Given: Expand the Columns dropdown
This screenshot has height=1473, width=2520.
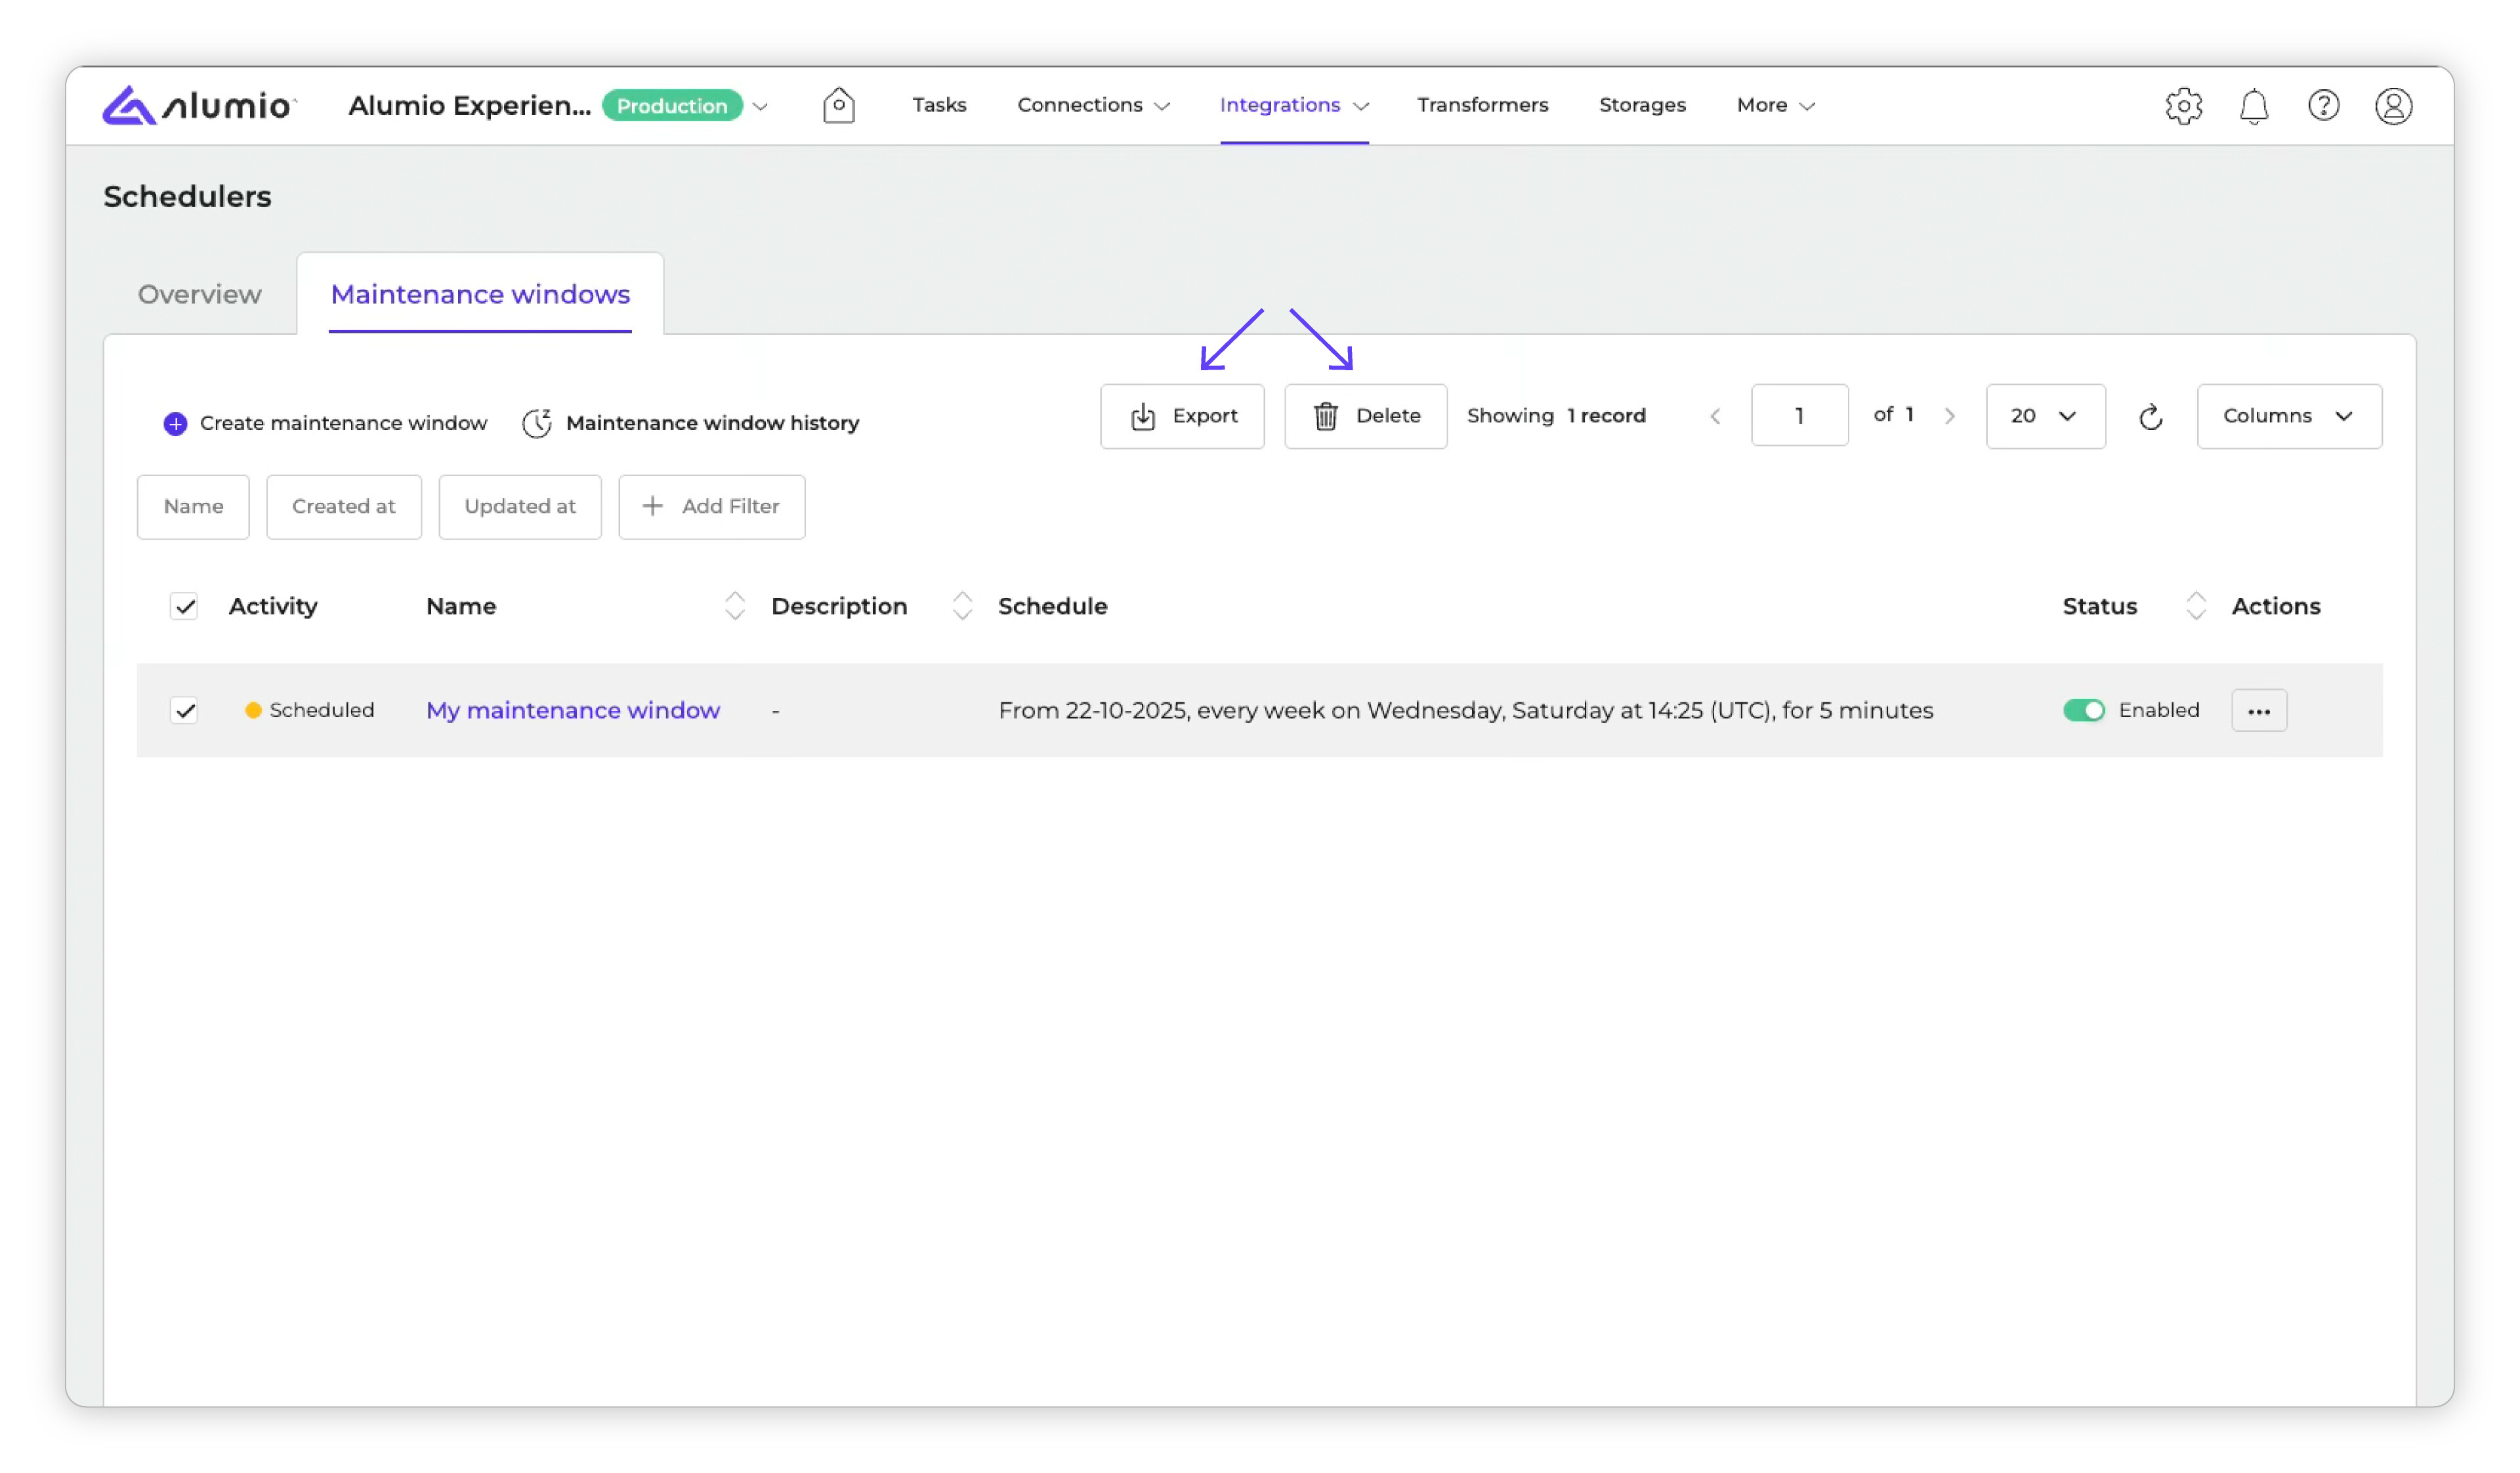Looking at the screenshot, I should 2288,416.
